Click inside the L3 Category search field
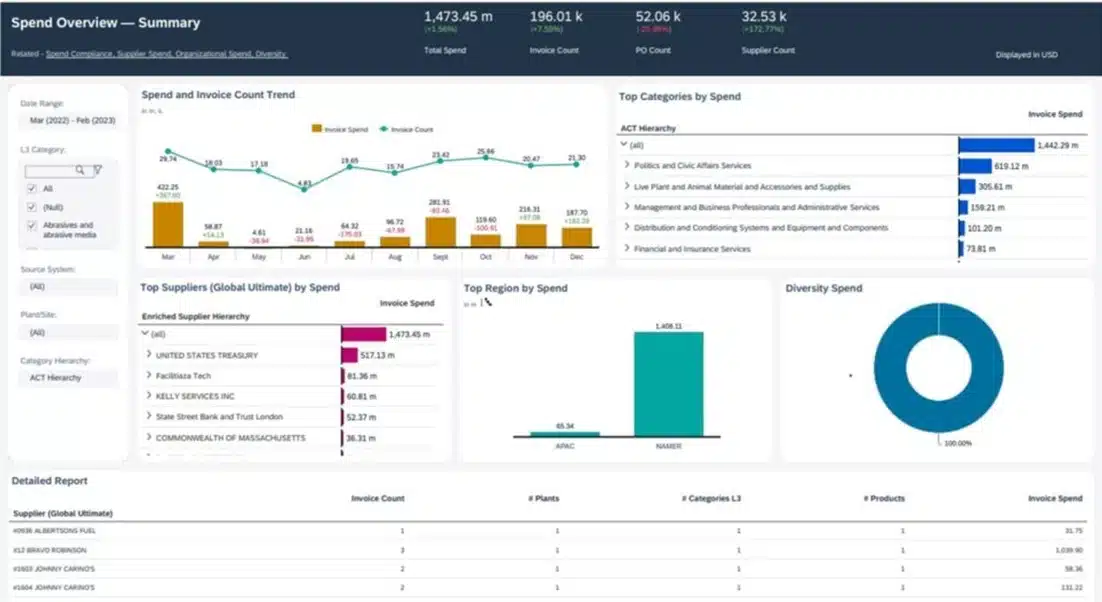The image size is (1102, 602). tap(48, 170)
